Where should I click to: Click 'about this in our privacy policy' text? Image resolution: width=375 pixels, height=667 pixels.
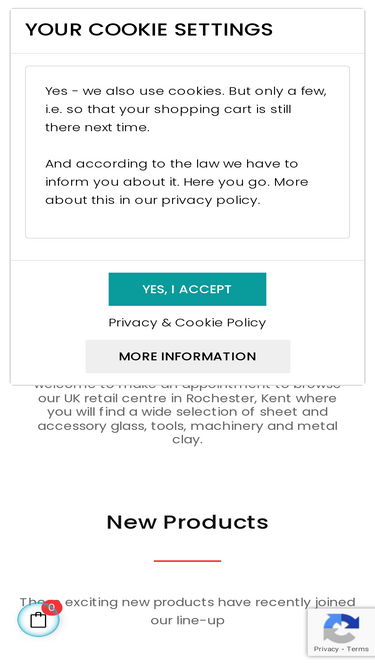152,200
